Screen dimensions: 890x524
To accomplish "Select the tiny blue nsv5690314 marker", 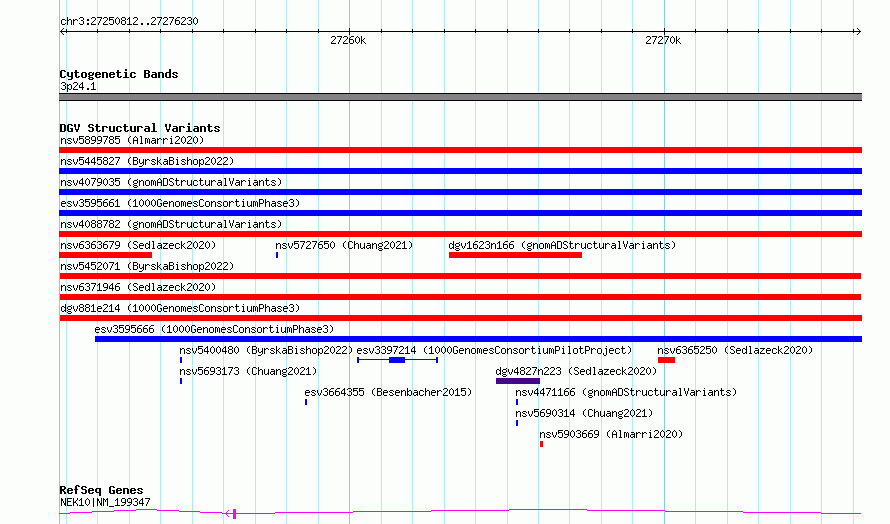I will tap(517, 423).
